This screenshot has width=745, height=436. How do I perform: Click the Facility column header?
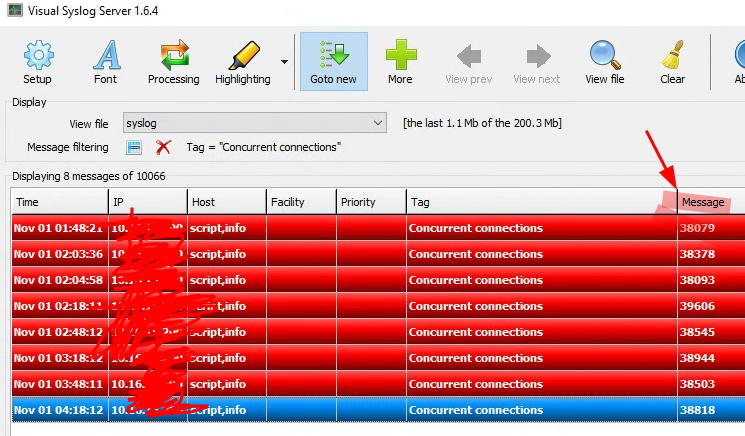point(300,202)
